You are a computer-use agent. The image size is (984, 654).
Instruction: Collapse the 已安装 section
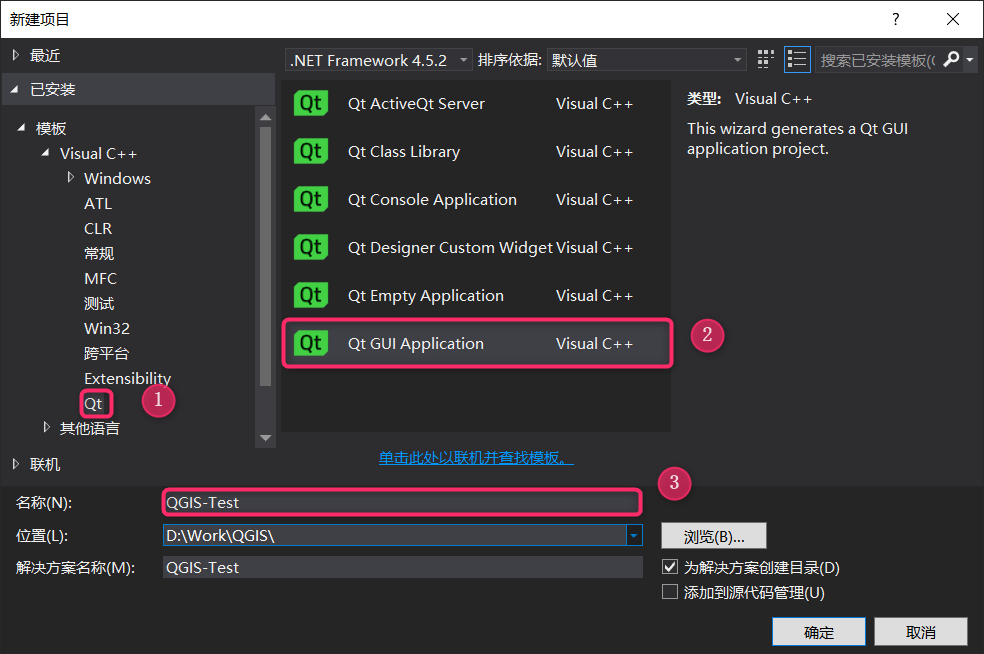point(14,89)
